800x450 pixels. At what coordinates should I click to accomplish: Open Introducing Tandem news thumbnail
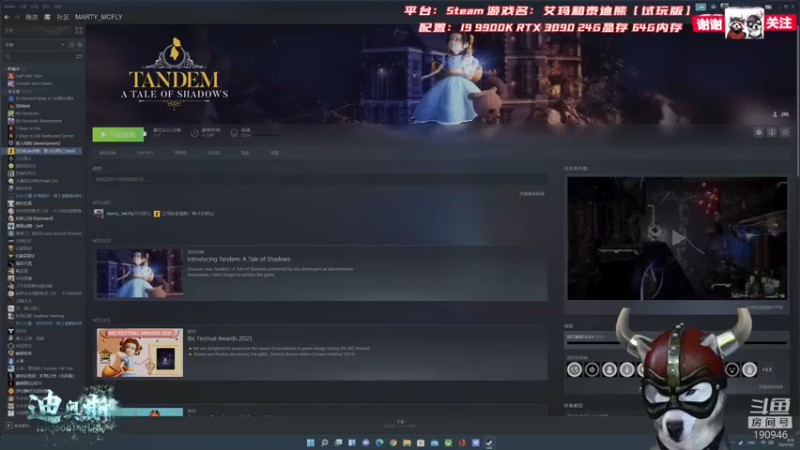(140, 273)
